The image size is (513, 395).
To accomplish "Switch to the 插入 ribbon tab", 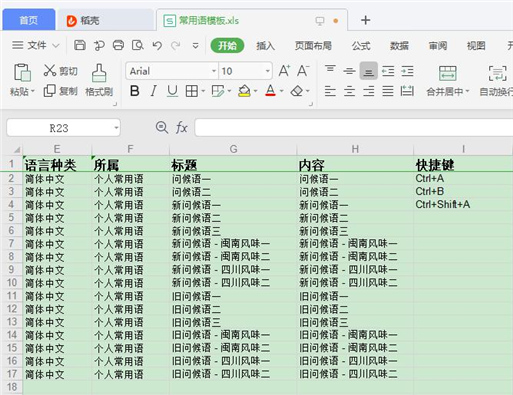I will (x=266, y=46).
